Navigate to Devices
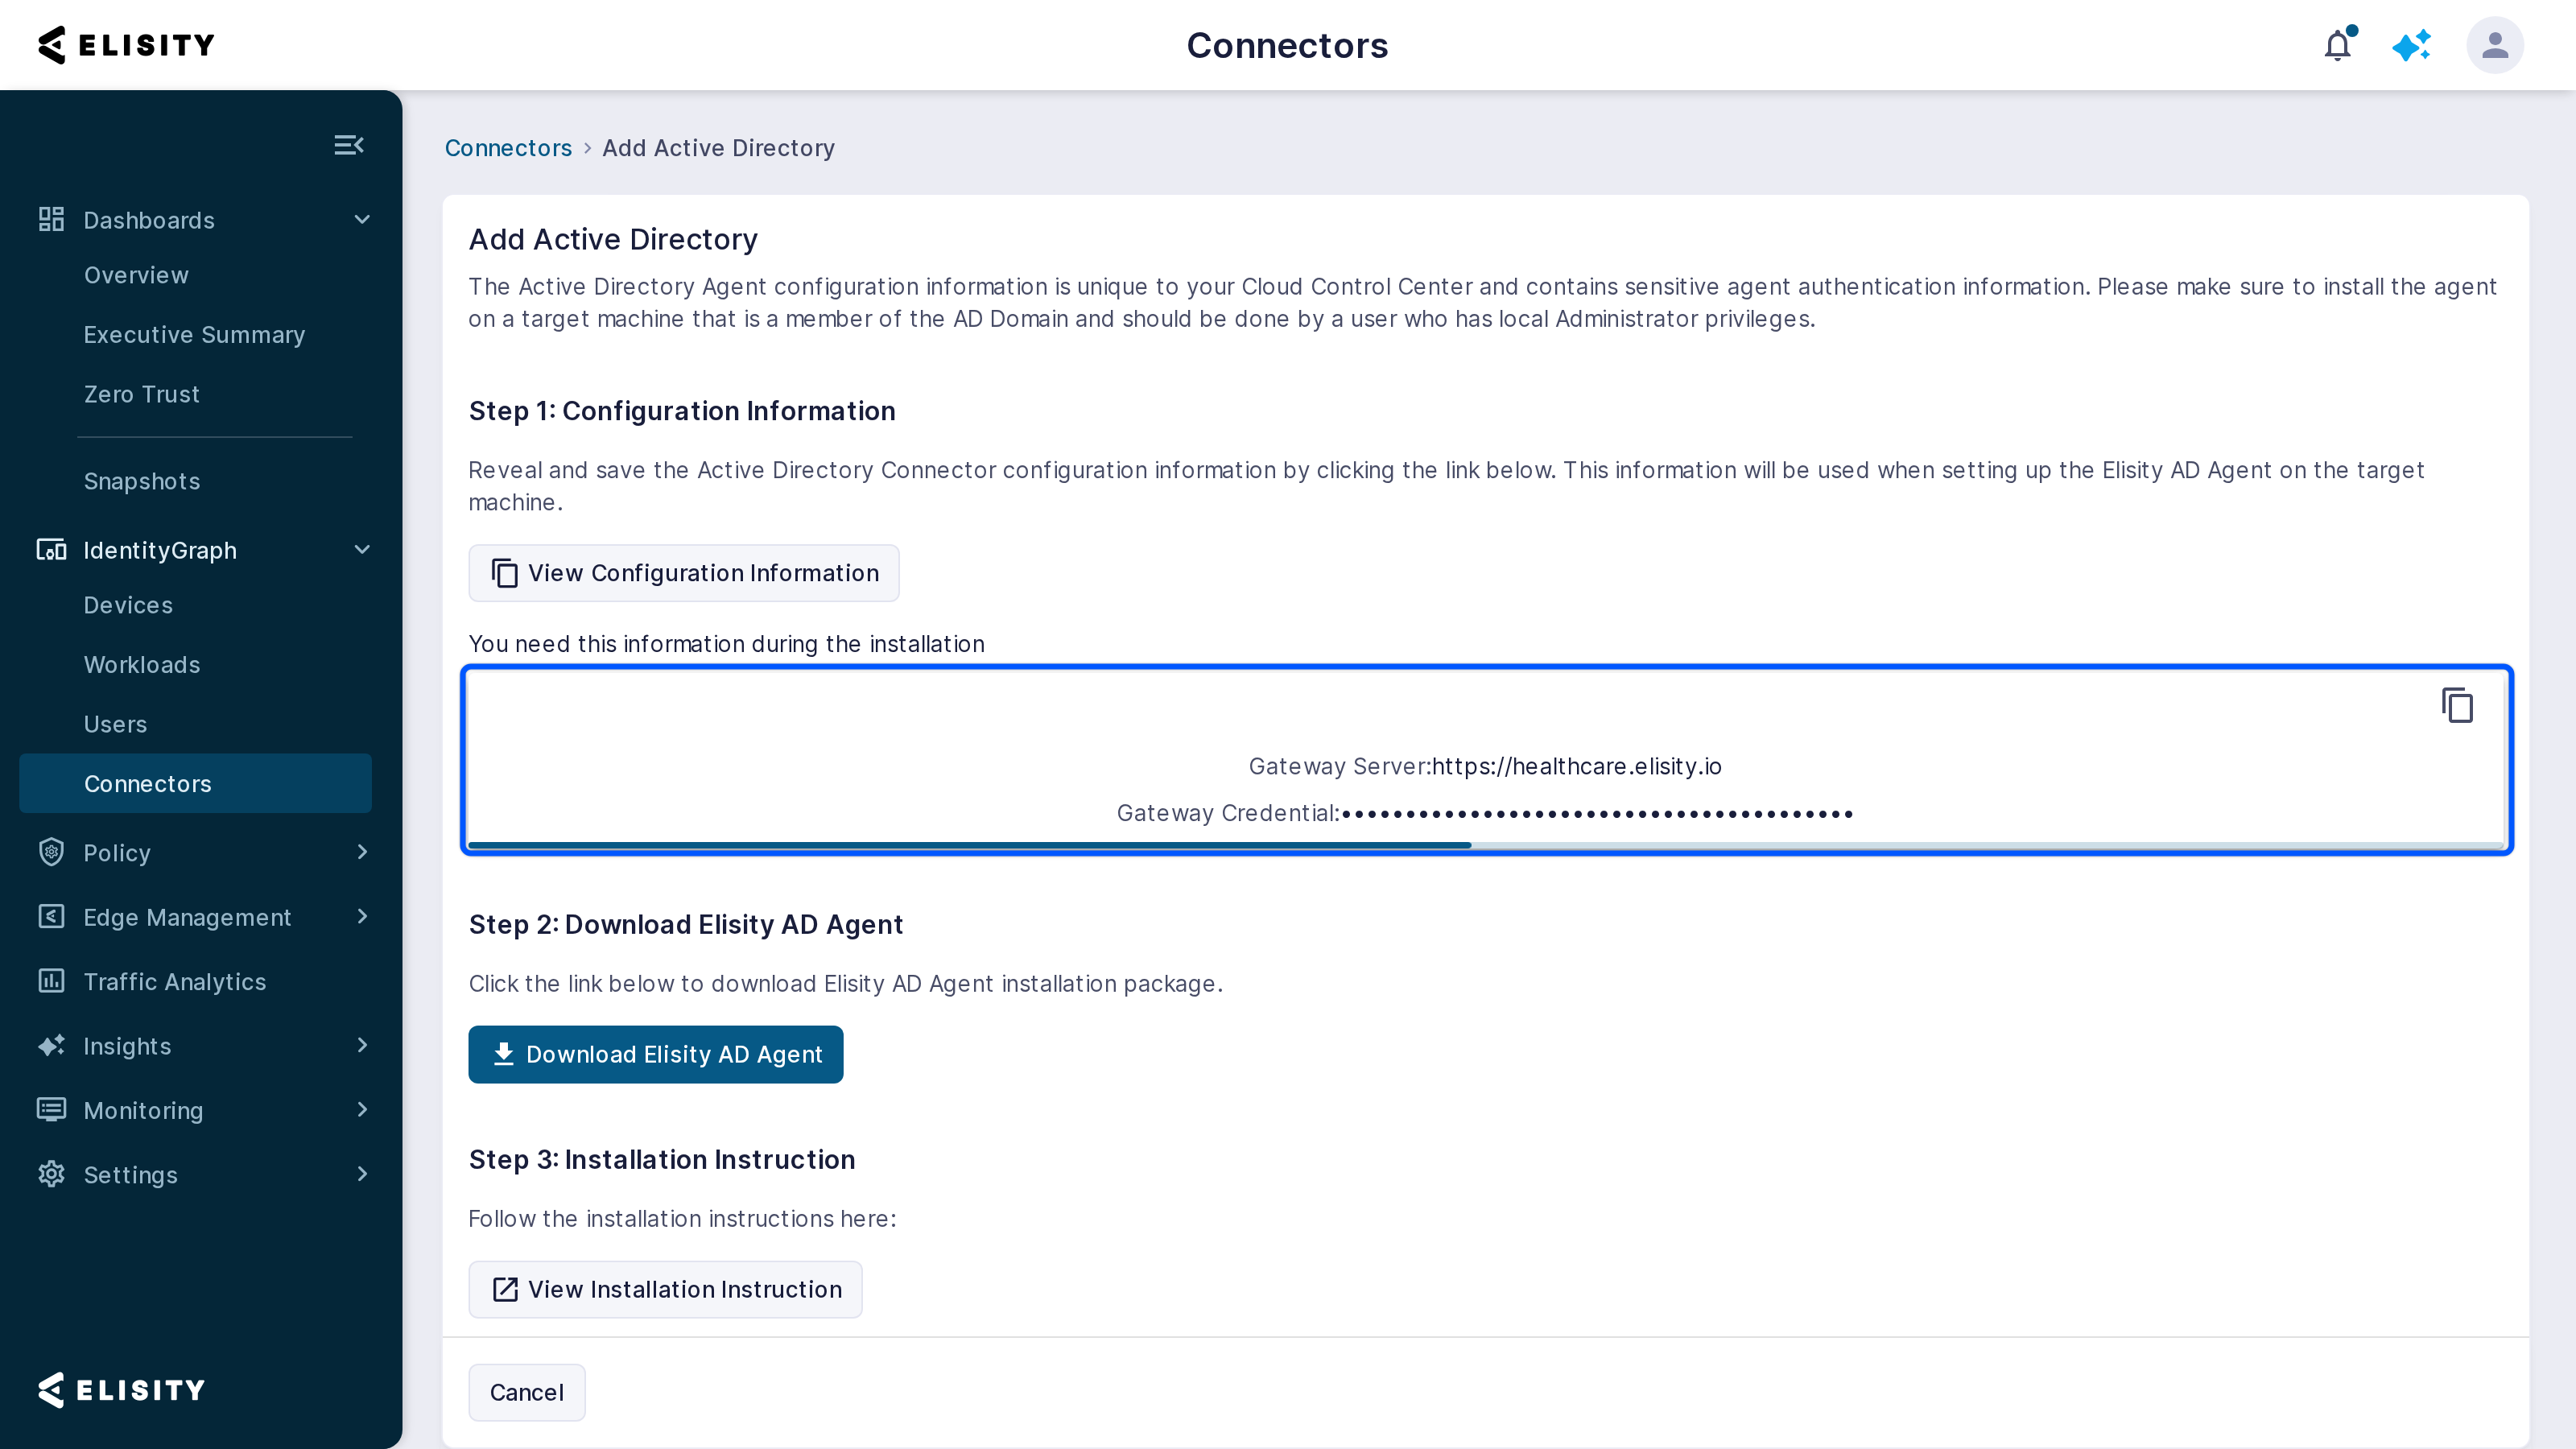Viewport: 2576px width, 1449px height. click(128, 605)
